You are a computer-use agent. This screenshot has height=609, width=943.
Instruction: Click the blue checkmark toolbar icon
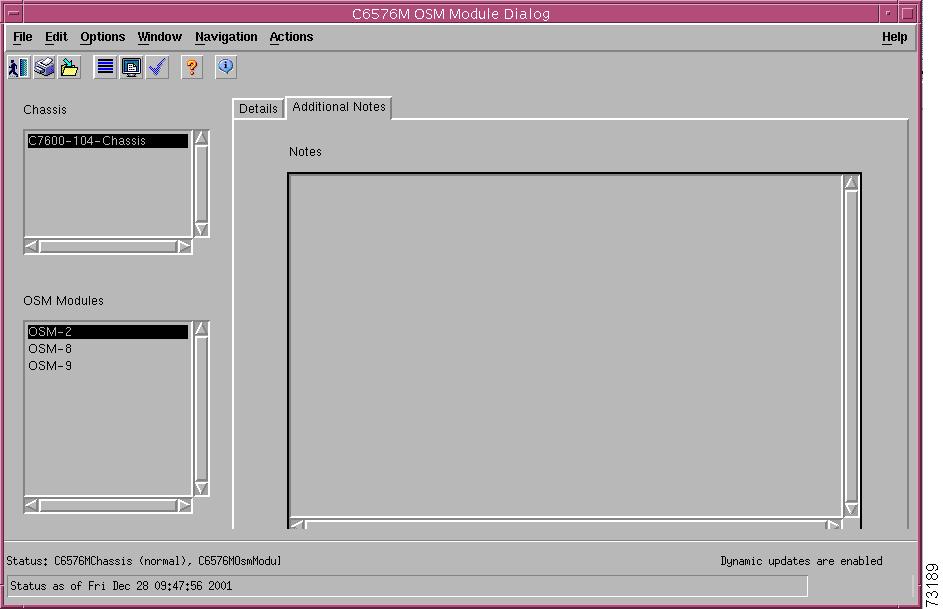click(x=157, y=67)
